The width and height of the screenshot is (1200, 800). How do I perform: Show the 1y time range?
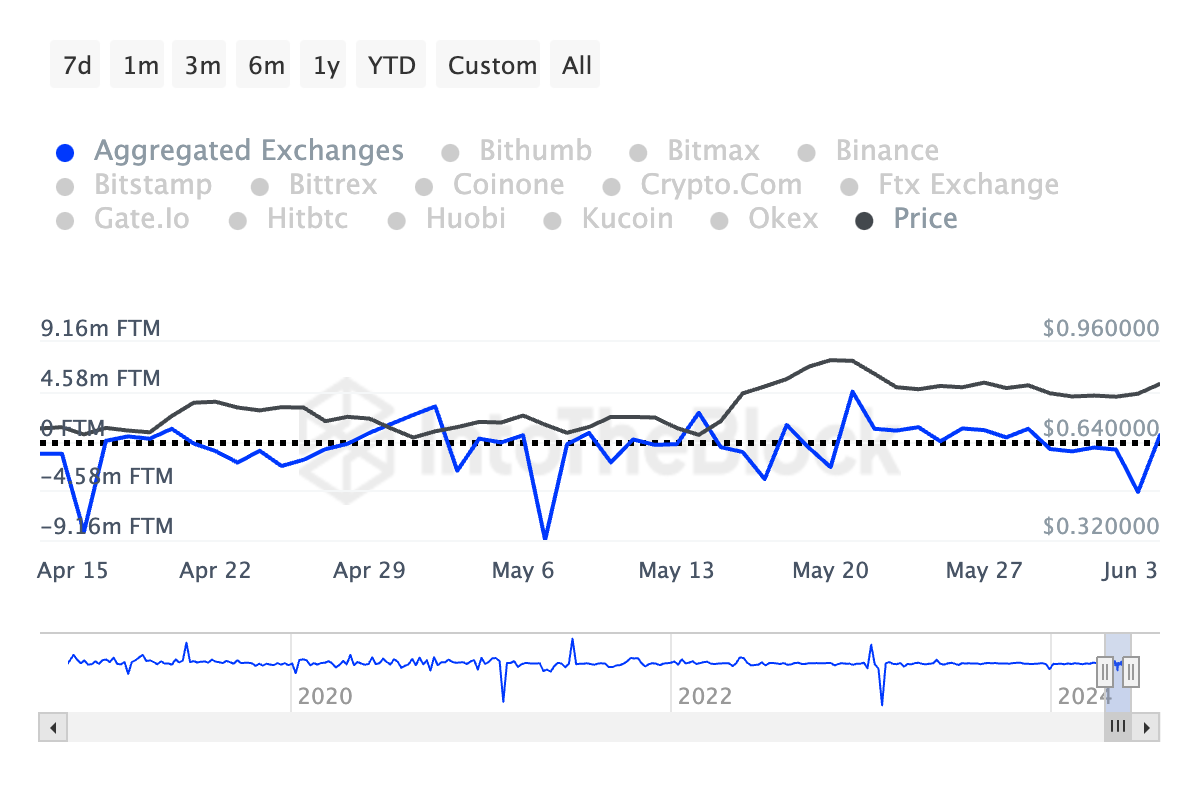(x=326, y=66)
